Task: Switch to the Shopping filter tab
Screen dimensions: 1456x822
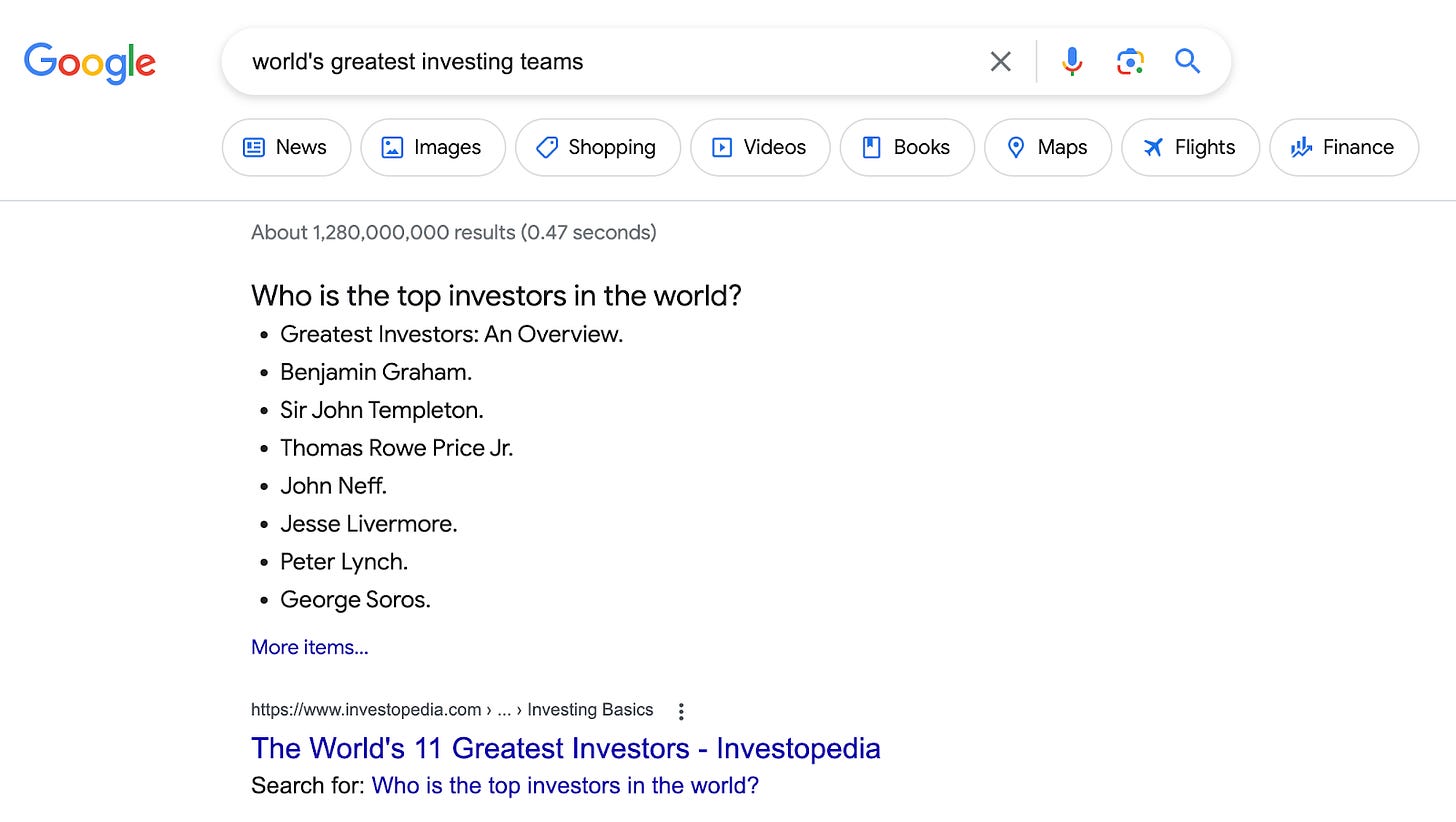Action: tap(598, 147)
